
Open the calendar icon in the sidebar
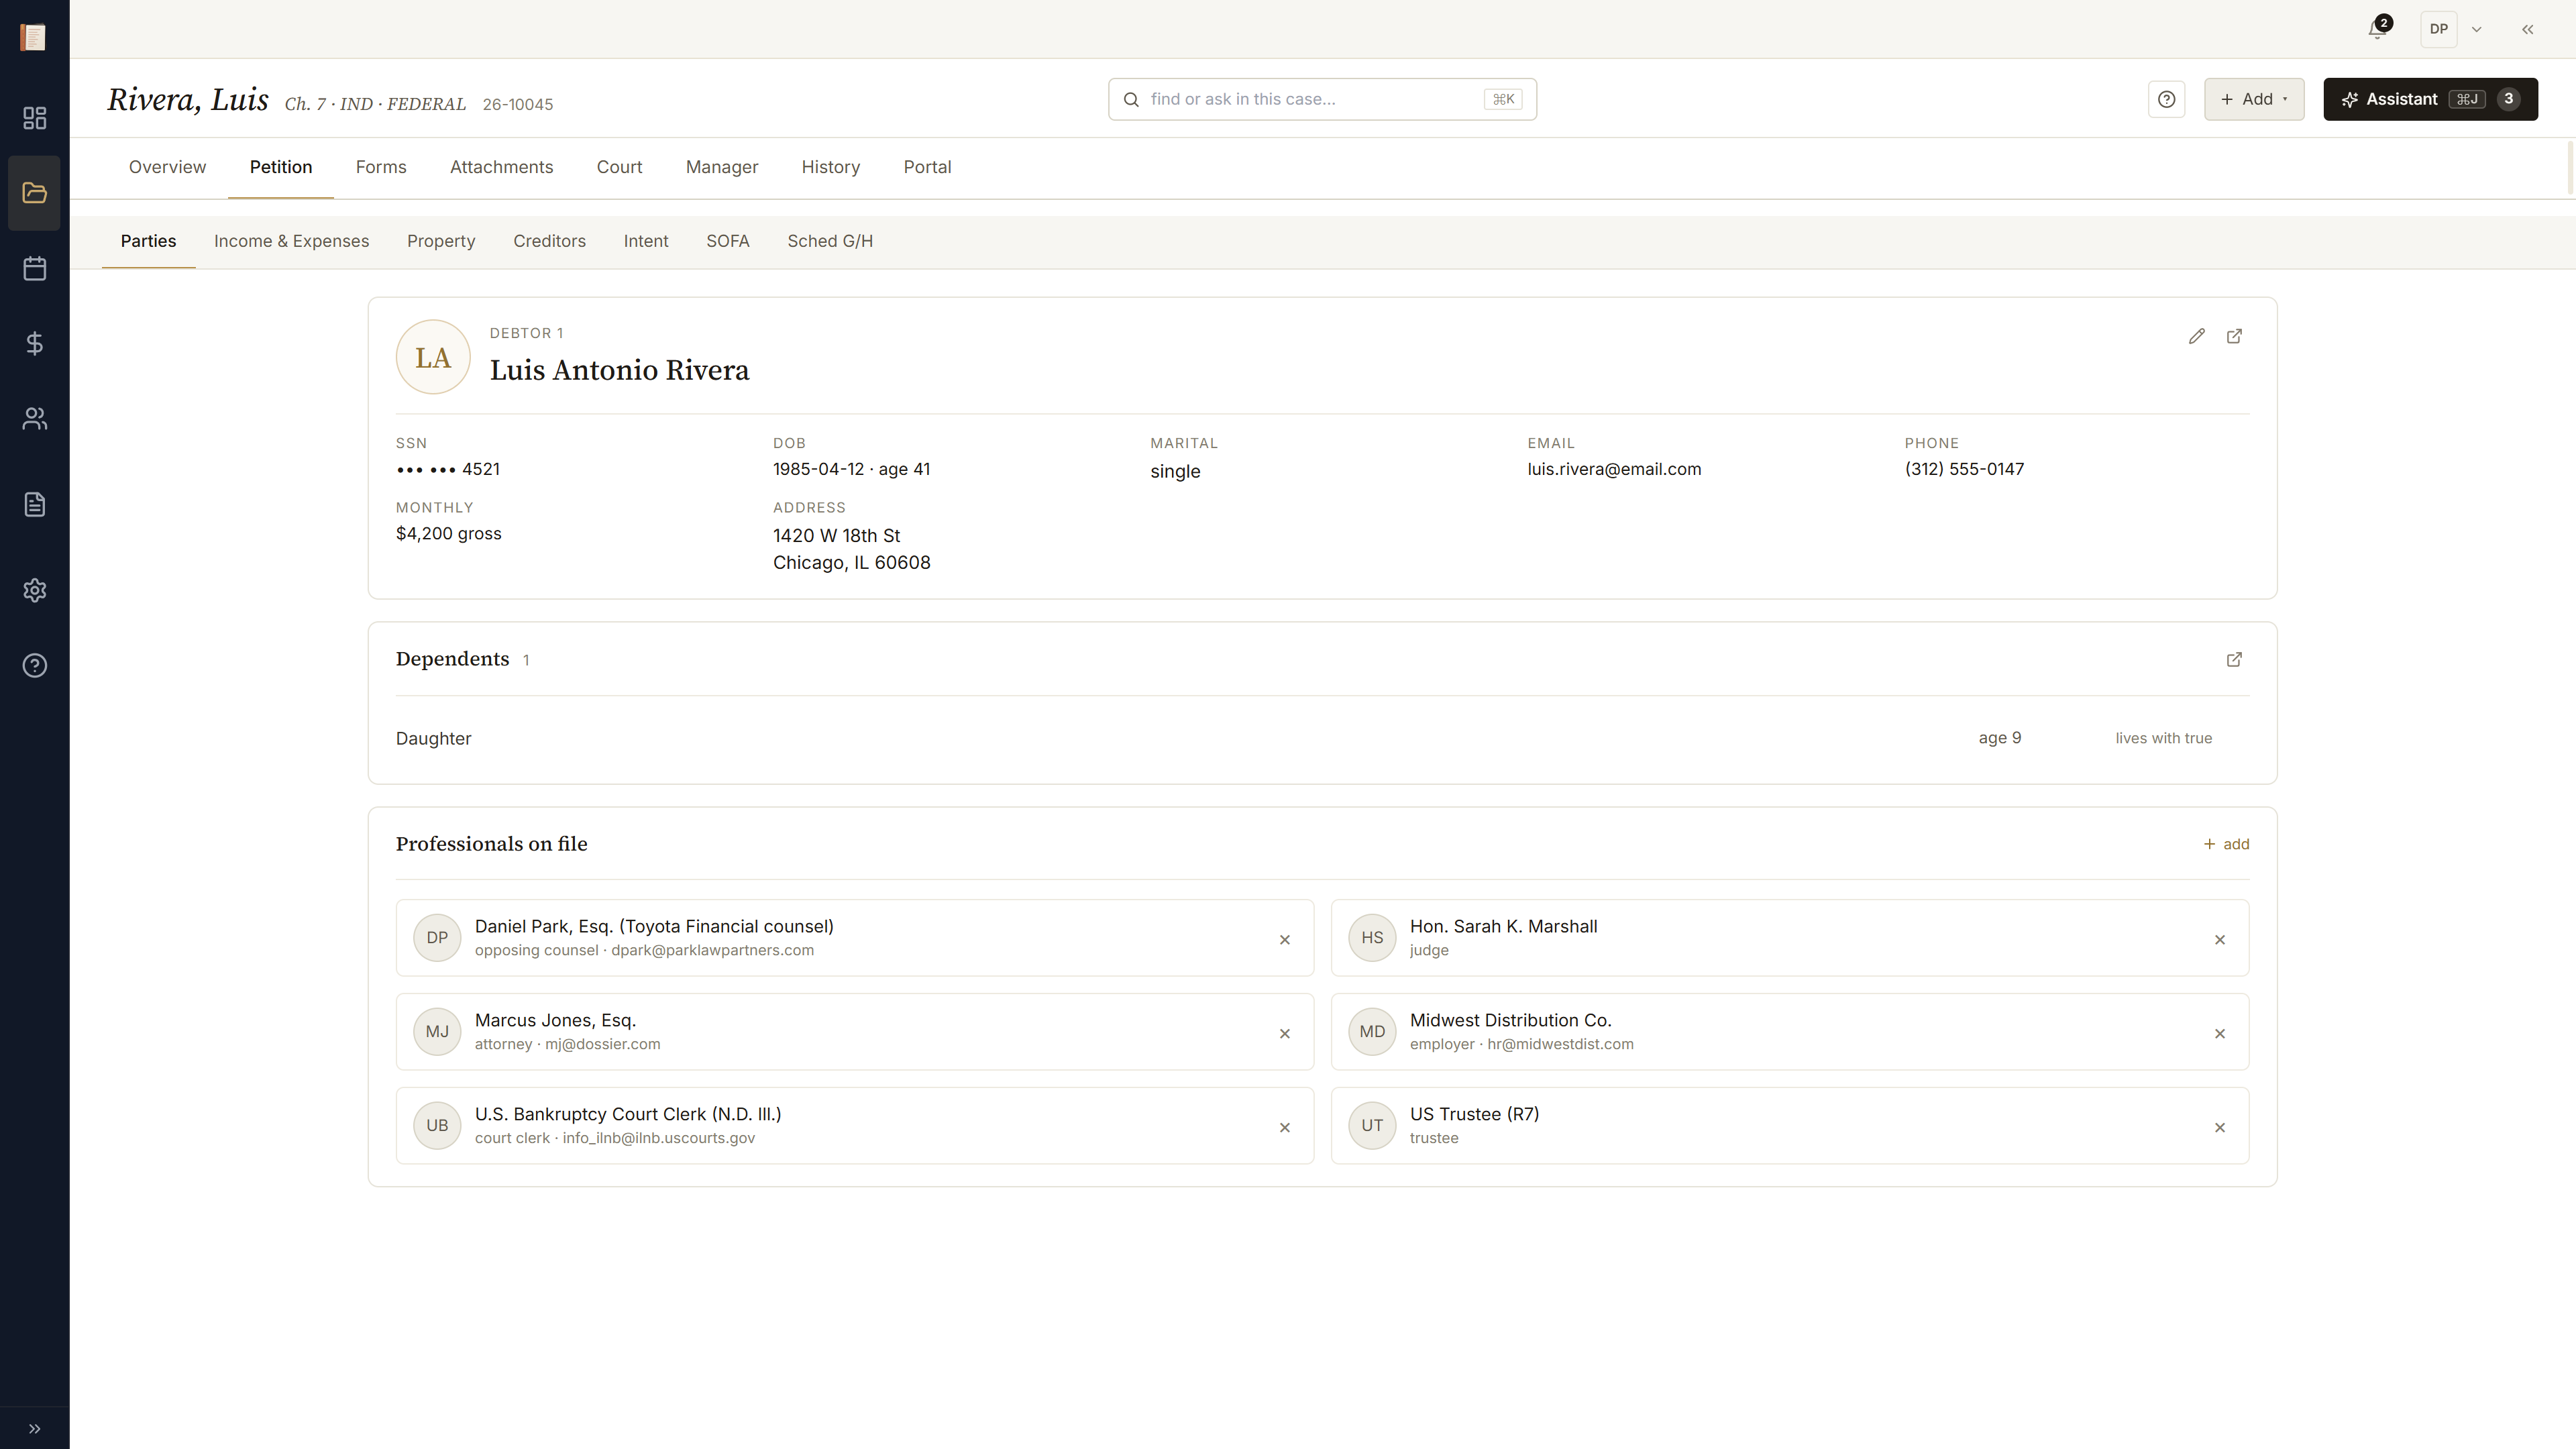[34, 268]
